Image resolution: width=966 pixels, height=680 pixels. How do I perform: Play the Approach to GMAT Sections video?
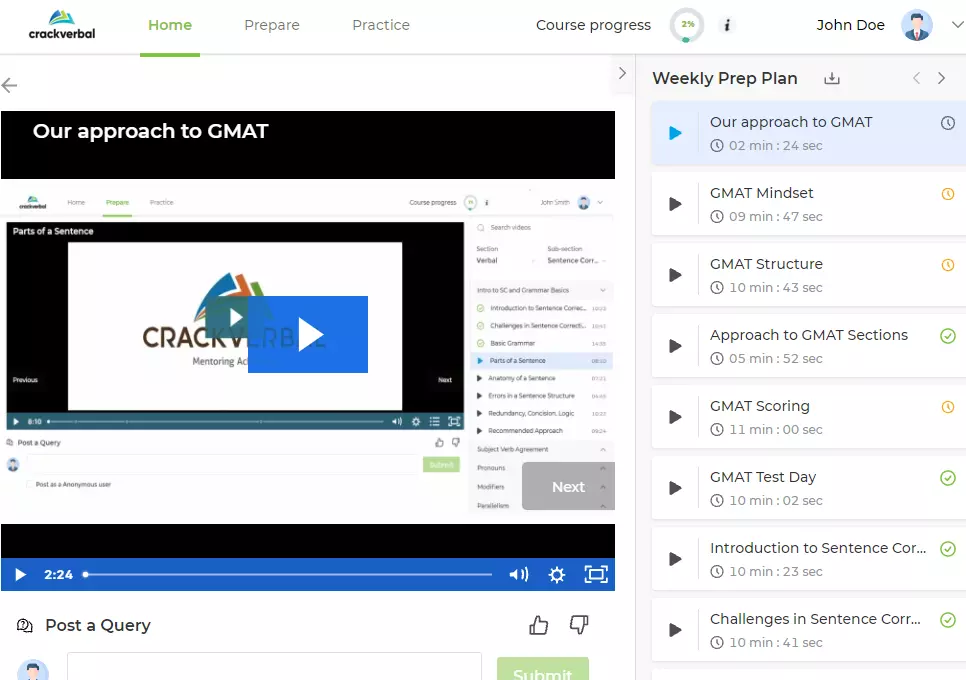coord(675,346)
